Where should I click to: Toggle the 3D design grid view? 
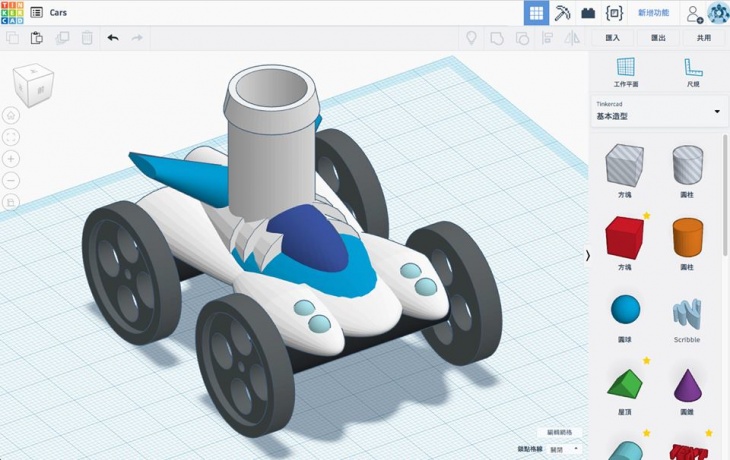[x=536, y=13]
